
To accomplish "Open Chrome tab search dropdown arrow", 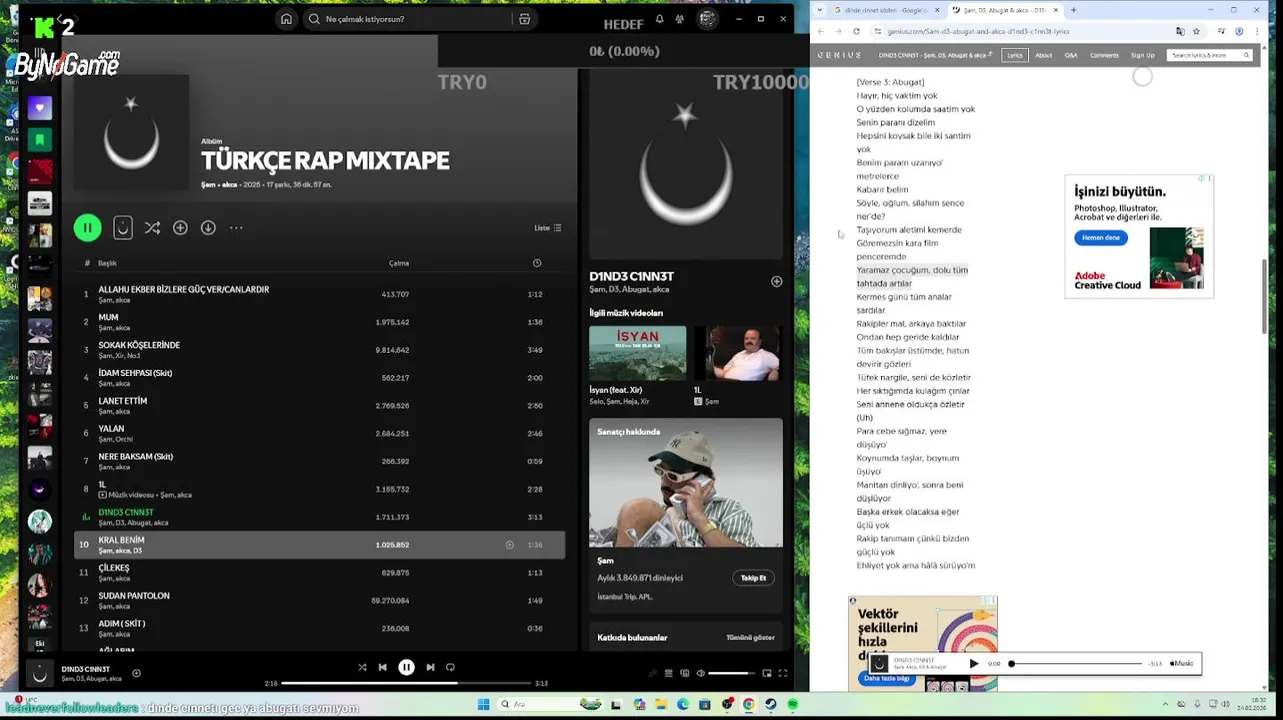I will click(820, 10).
